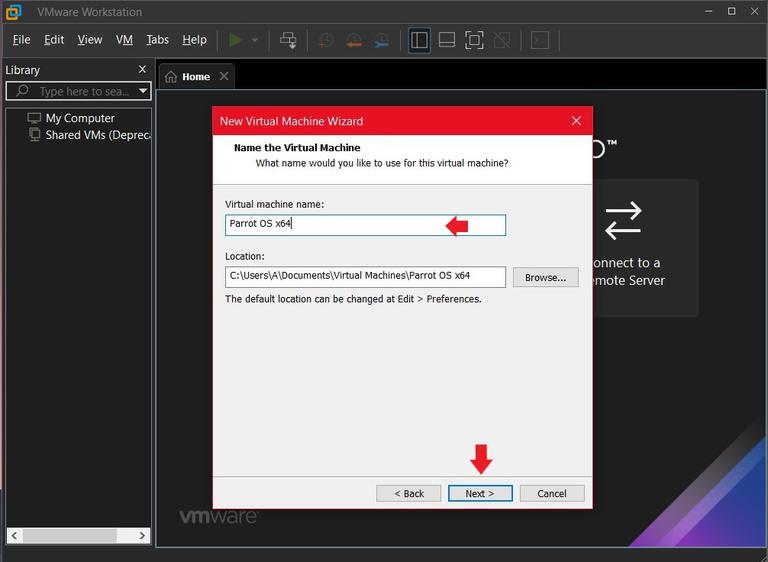
Task: Click the VMware Workstation app icon
Action: 13,12
